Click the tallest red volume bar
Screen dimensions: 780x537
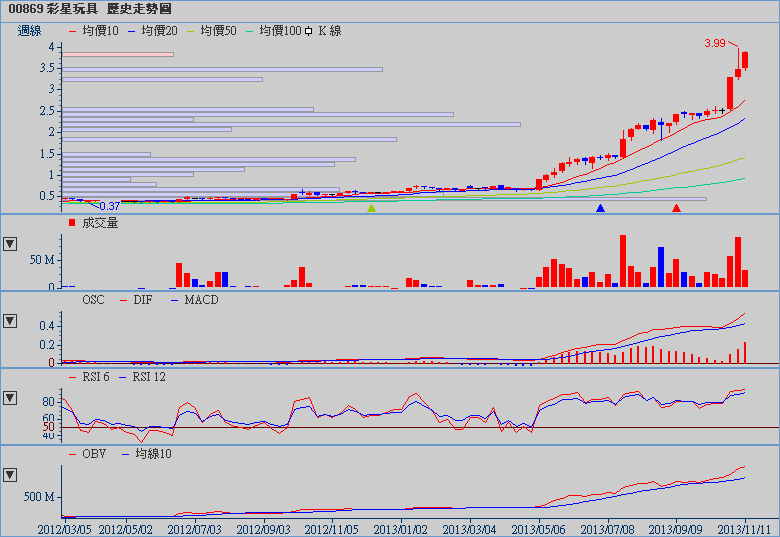click(623, 261)
